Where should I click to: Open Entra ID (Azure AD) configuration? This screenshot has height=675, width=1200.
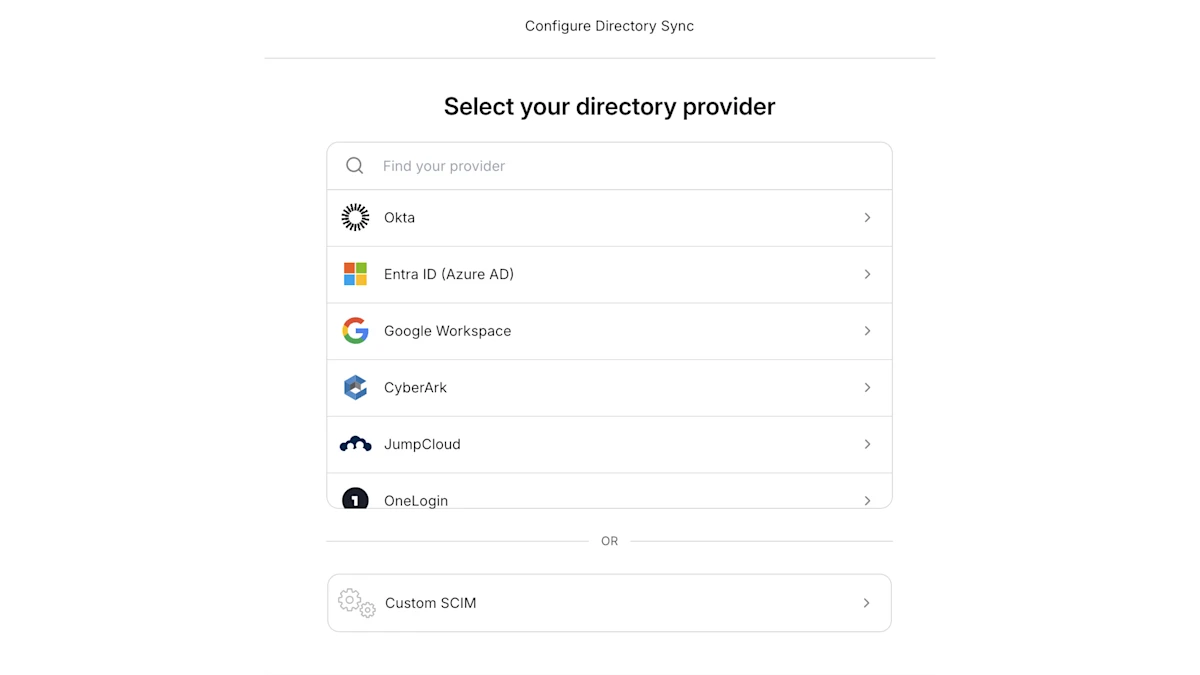point(868,274)
